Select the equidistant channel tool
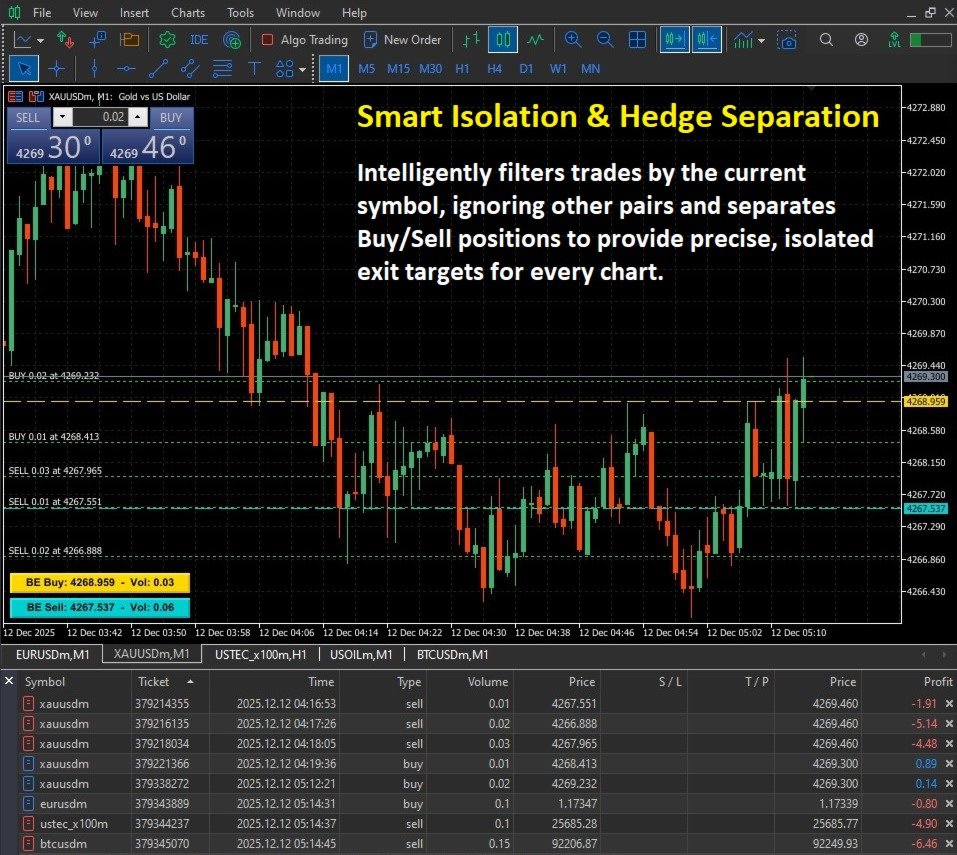 coord(190,69)
